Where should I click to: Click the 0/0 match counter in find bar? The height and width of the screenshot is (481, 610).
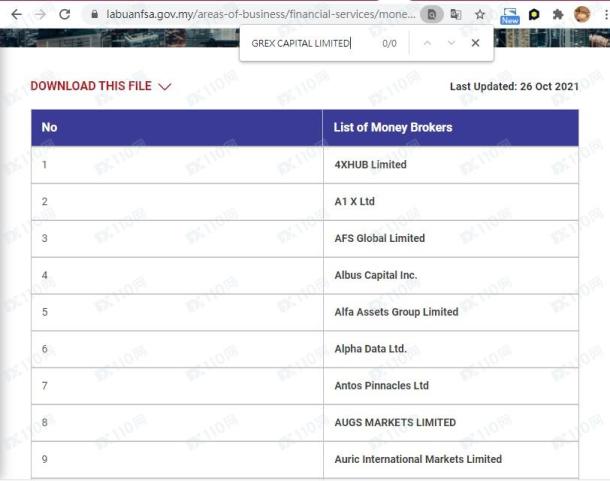click(389, 43)
